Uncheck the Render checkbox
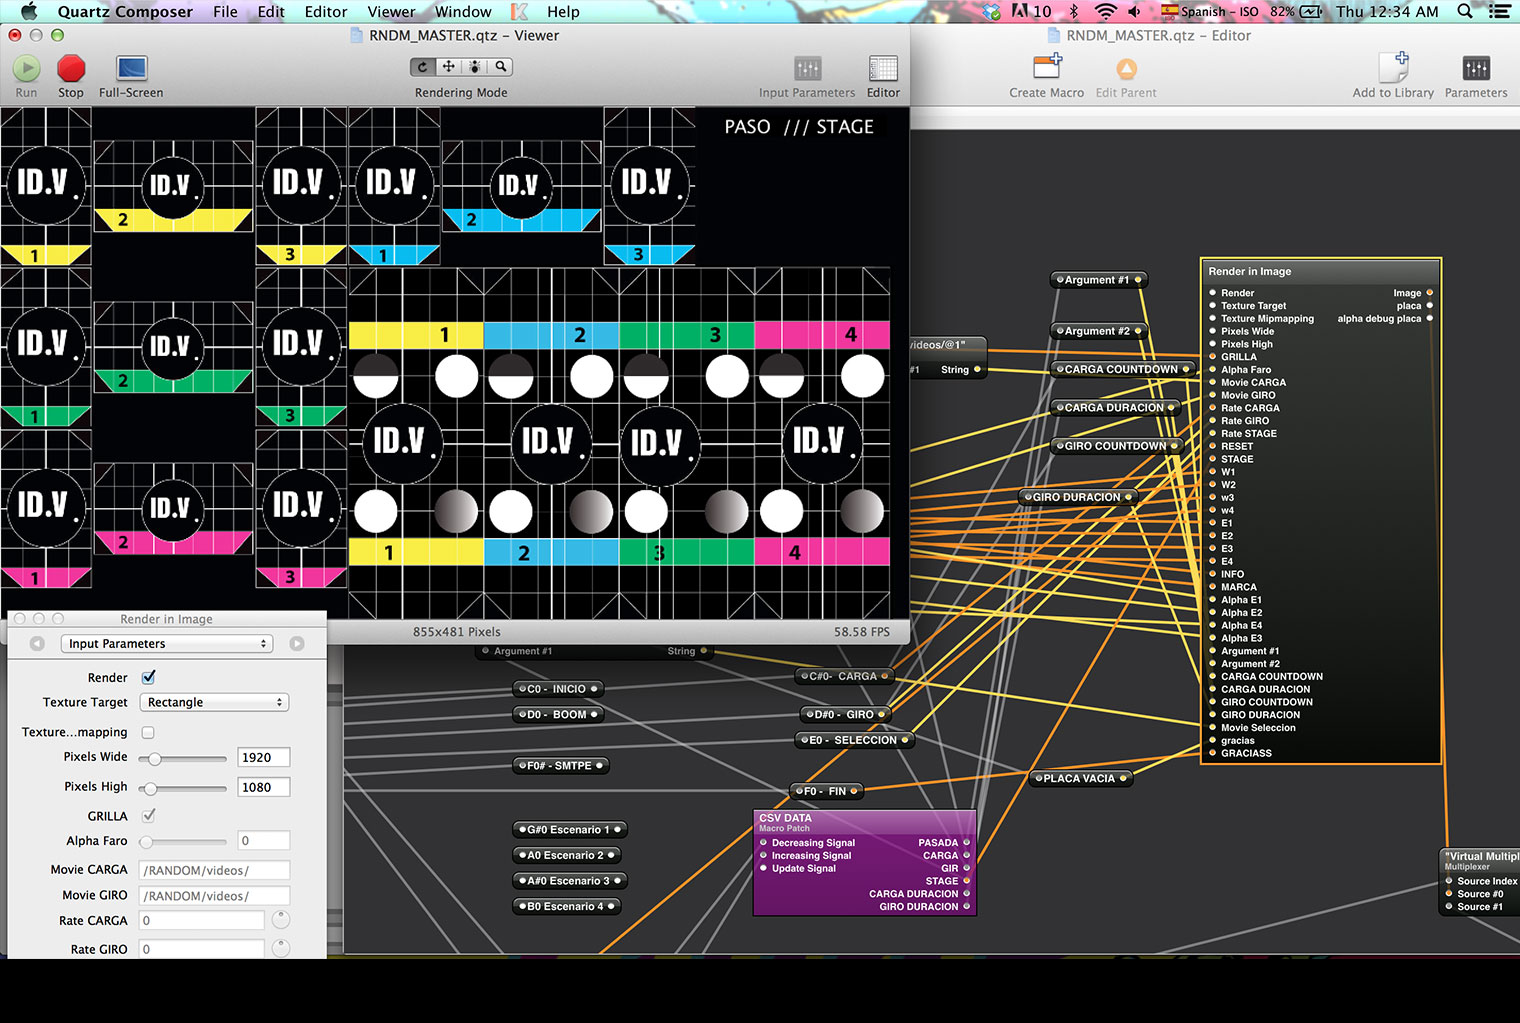 tap(149, 678)
